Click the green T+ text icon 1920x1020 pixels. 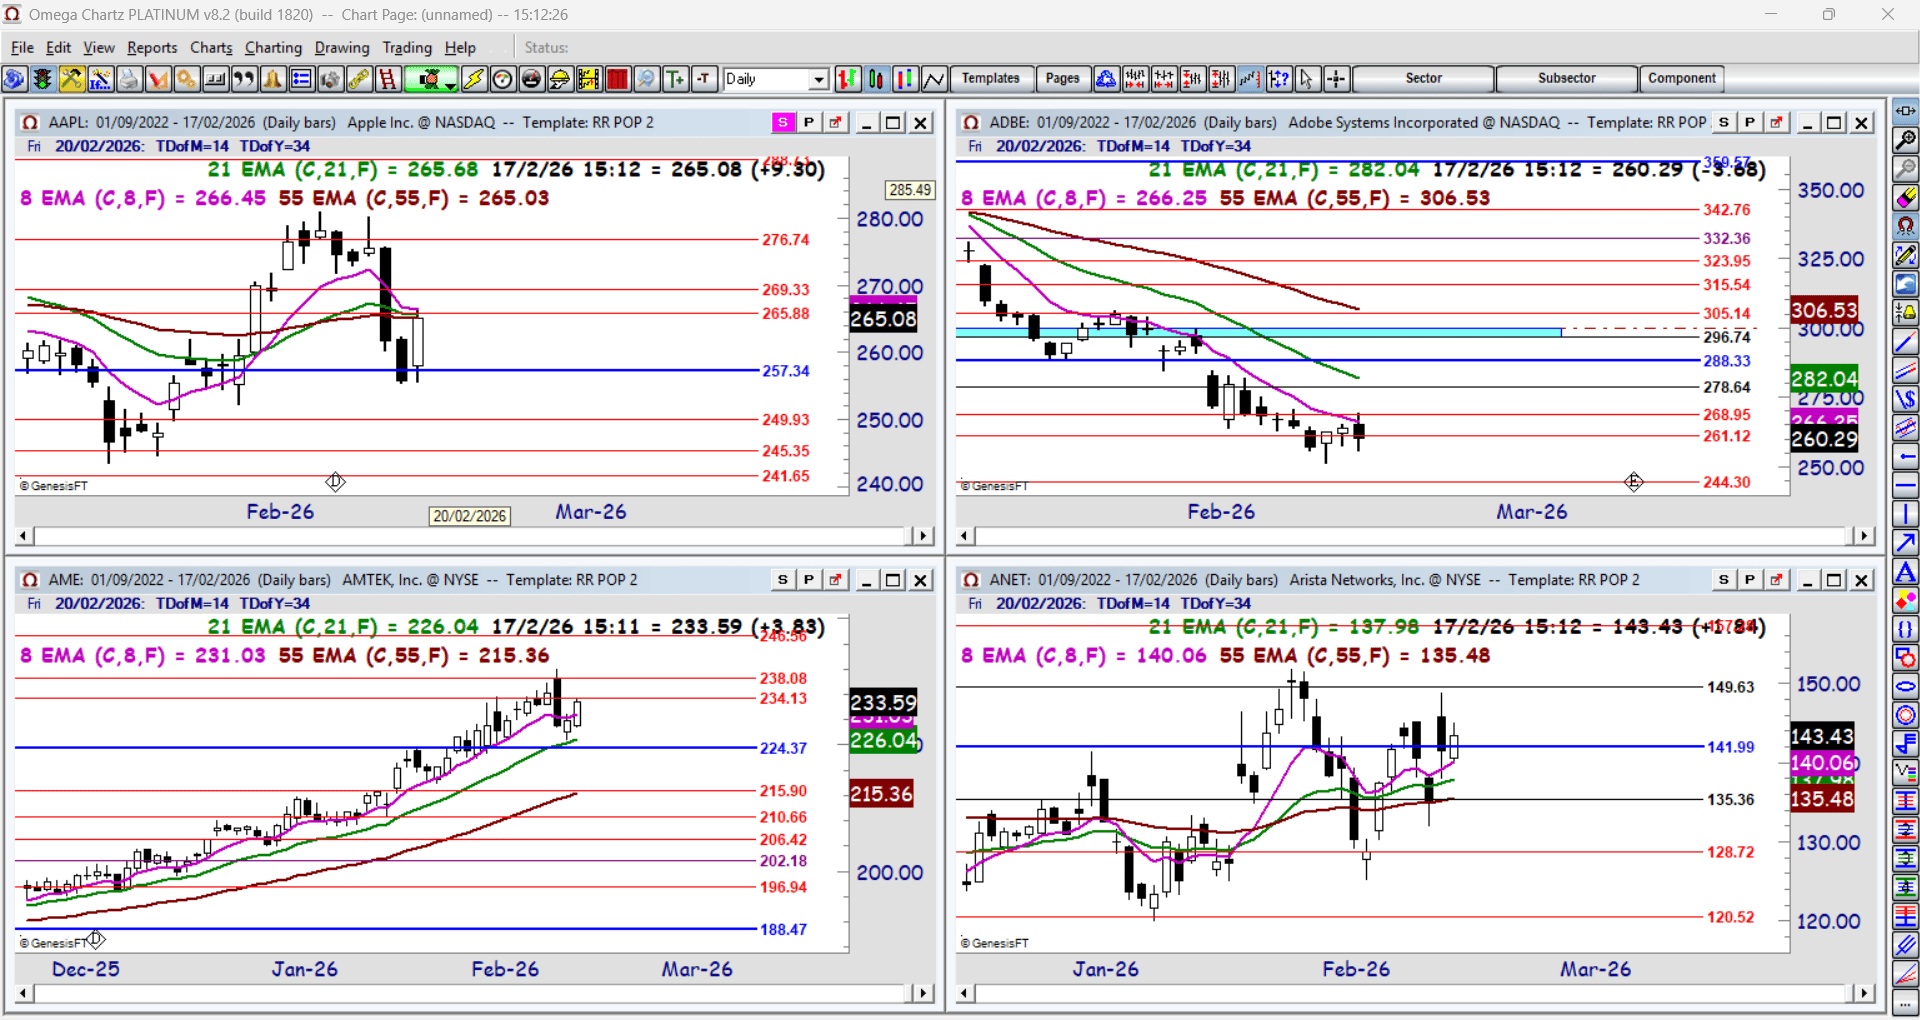(x=676, y=79)
